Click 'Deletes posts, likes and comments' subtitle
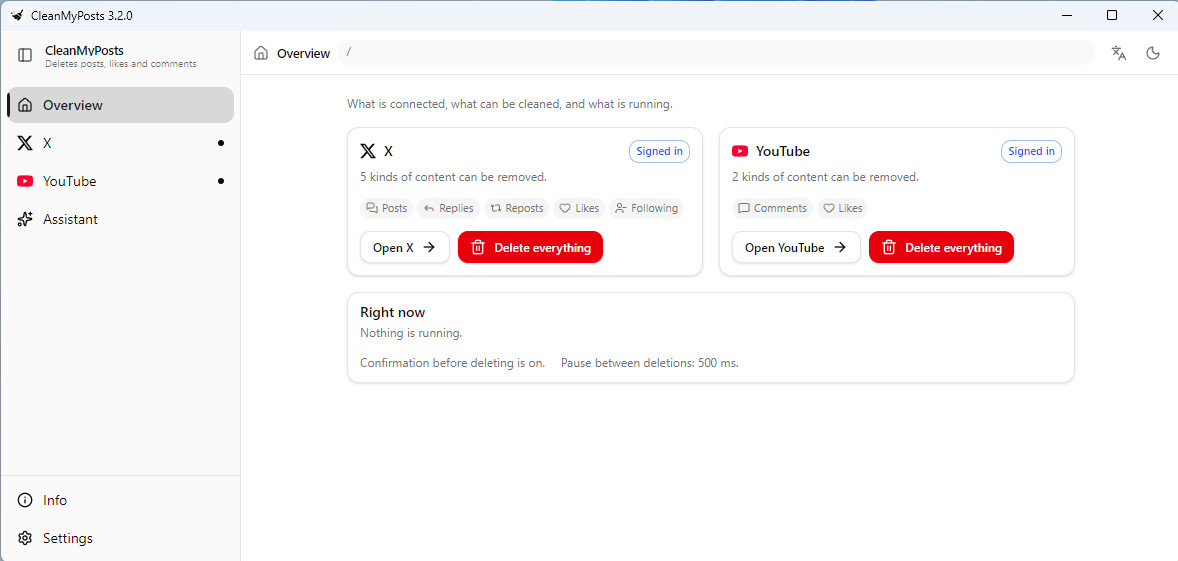Screen dimensions: 1178x561 tap(121, 64)
